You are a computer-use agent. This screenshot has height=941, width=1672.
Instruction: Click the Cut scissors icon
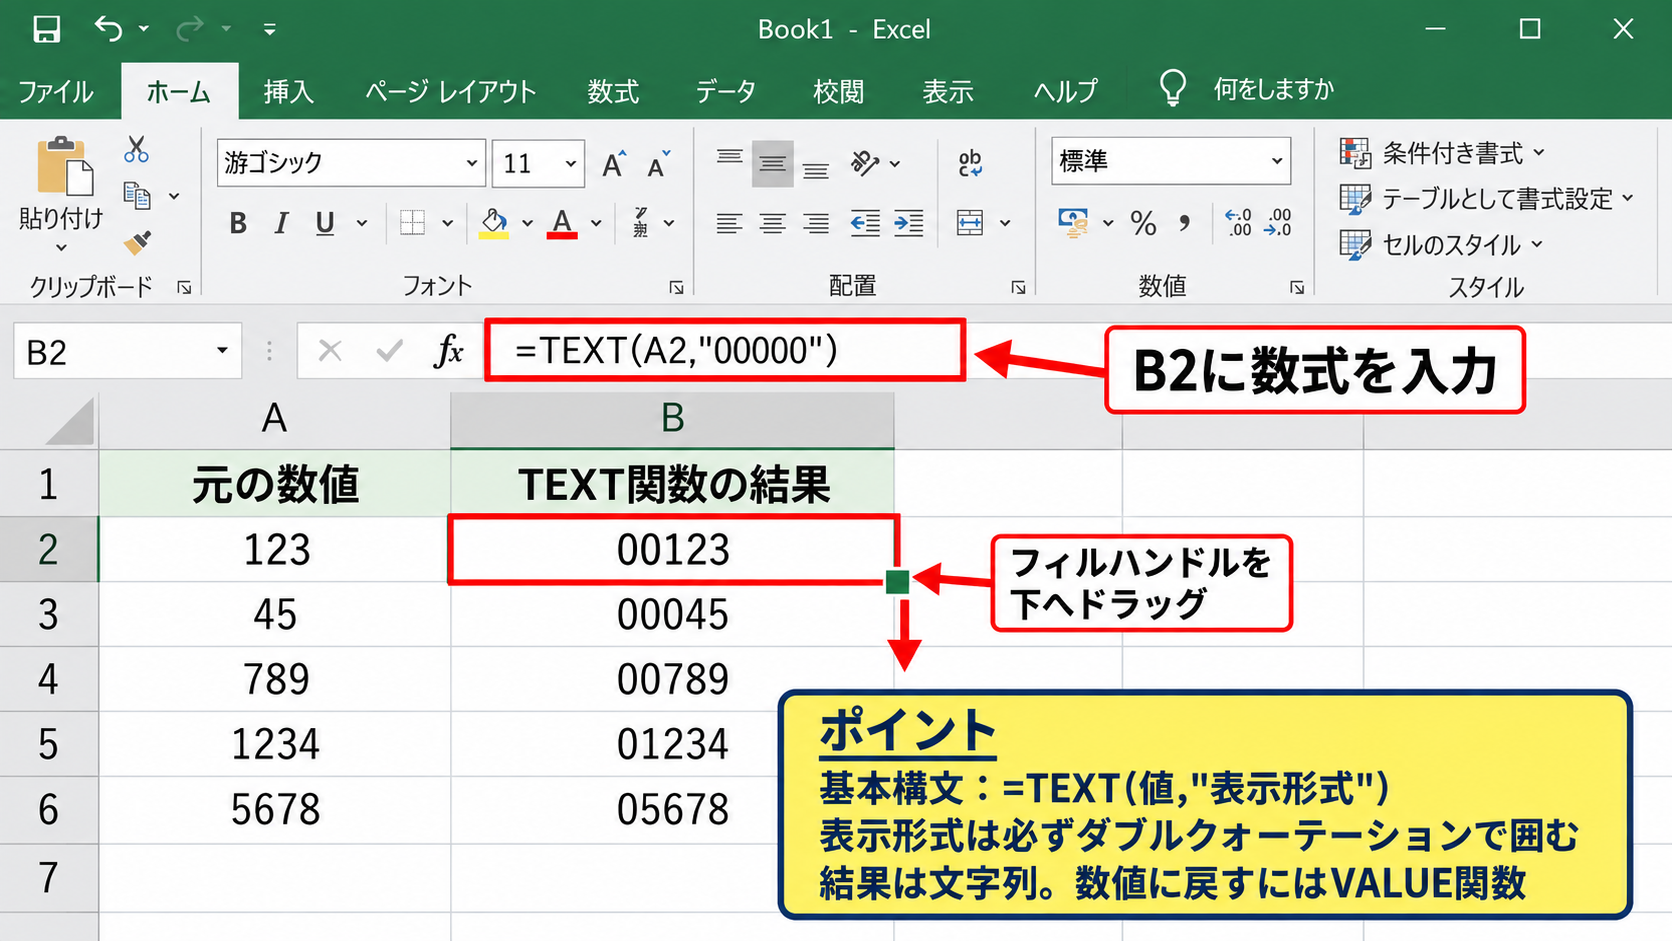(x=137, y=150)
